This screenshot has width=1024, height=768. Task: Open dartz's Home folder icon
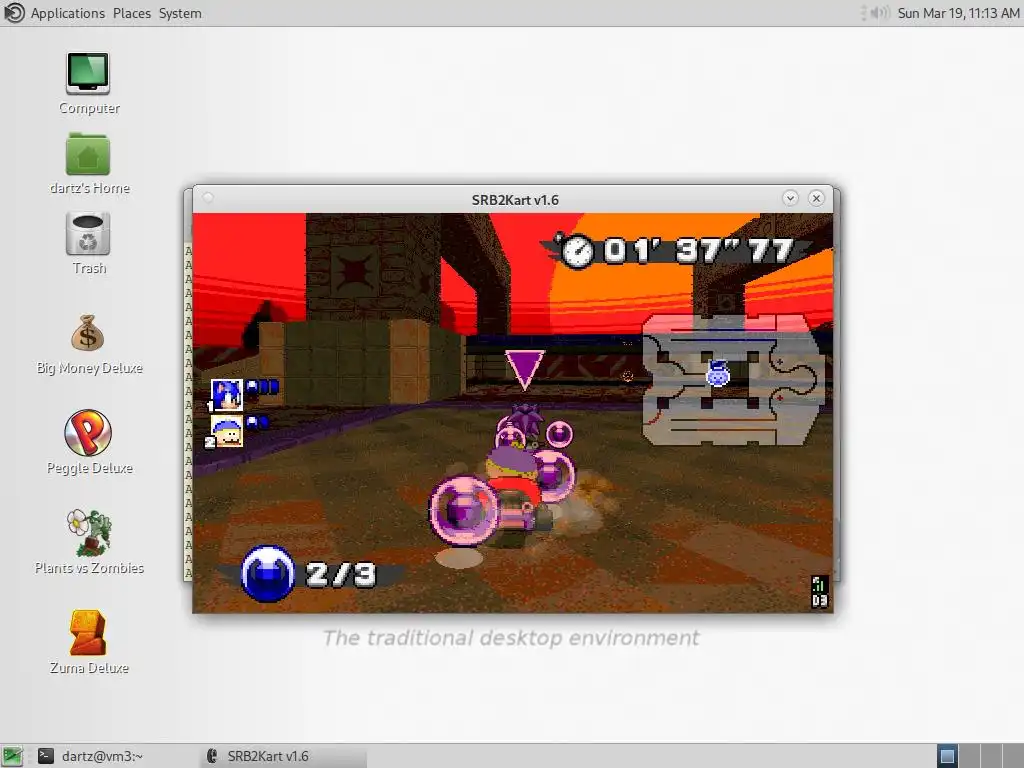[89, 163]
